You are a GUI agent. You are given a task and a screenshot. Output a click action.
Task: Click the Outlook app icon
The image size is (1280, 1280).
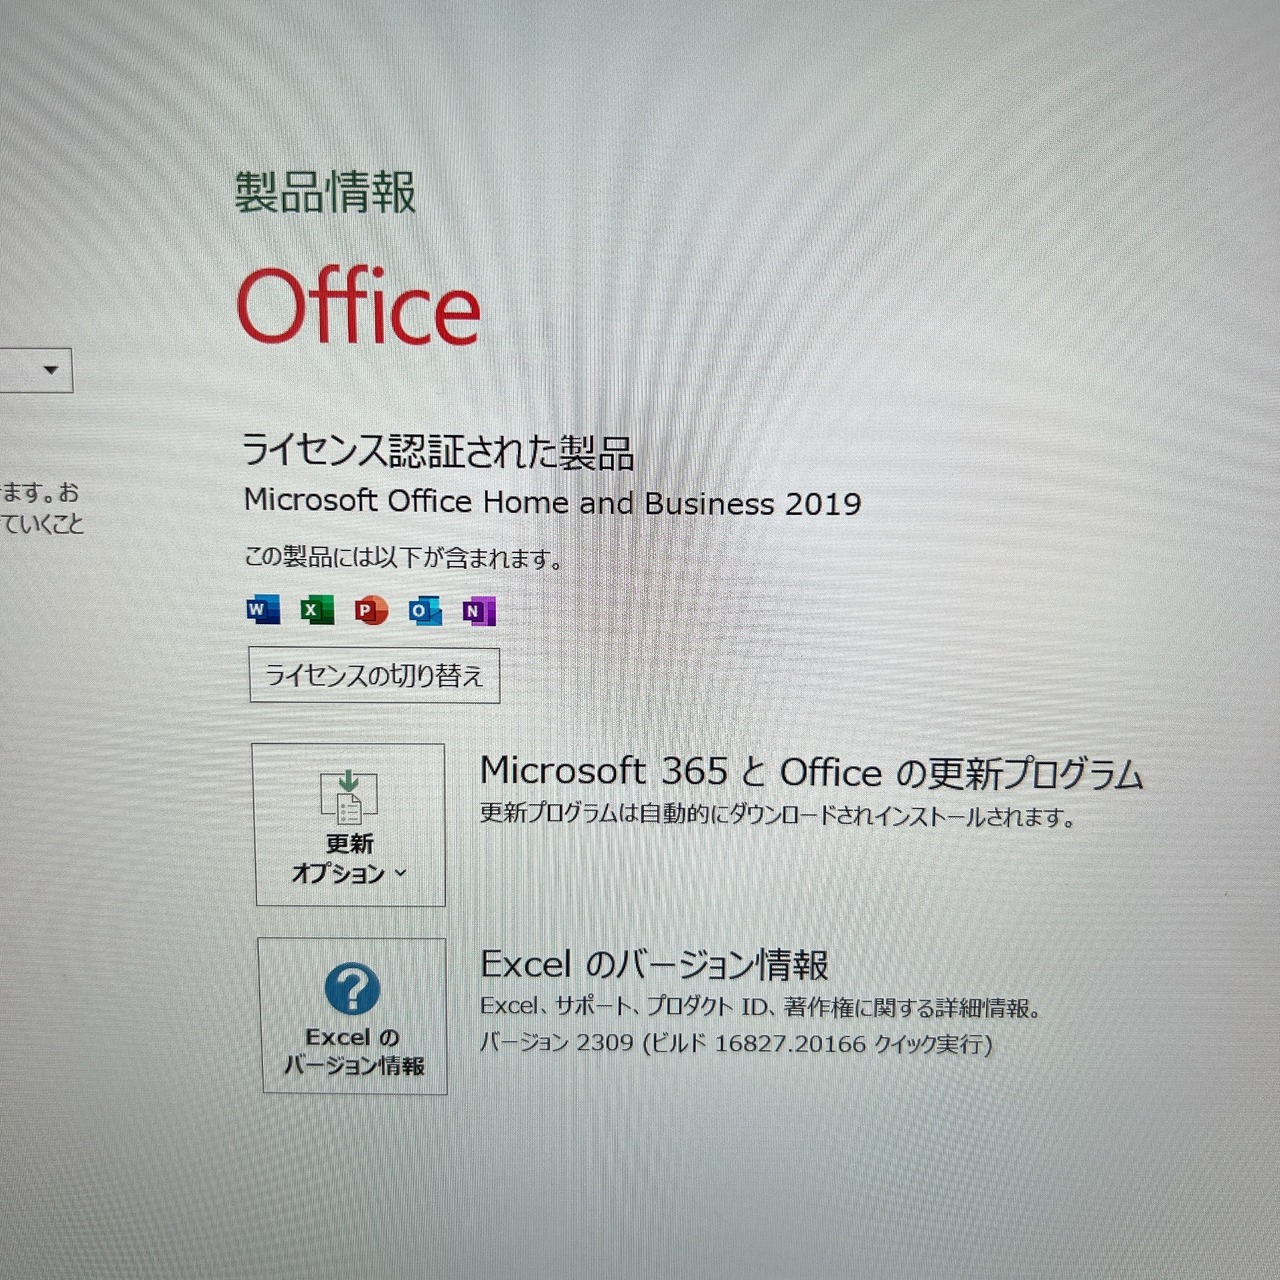click(x=425, y=610)
